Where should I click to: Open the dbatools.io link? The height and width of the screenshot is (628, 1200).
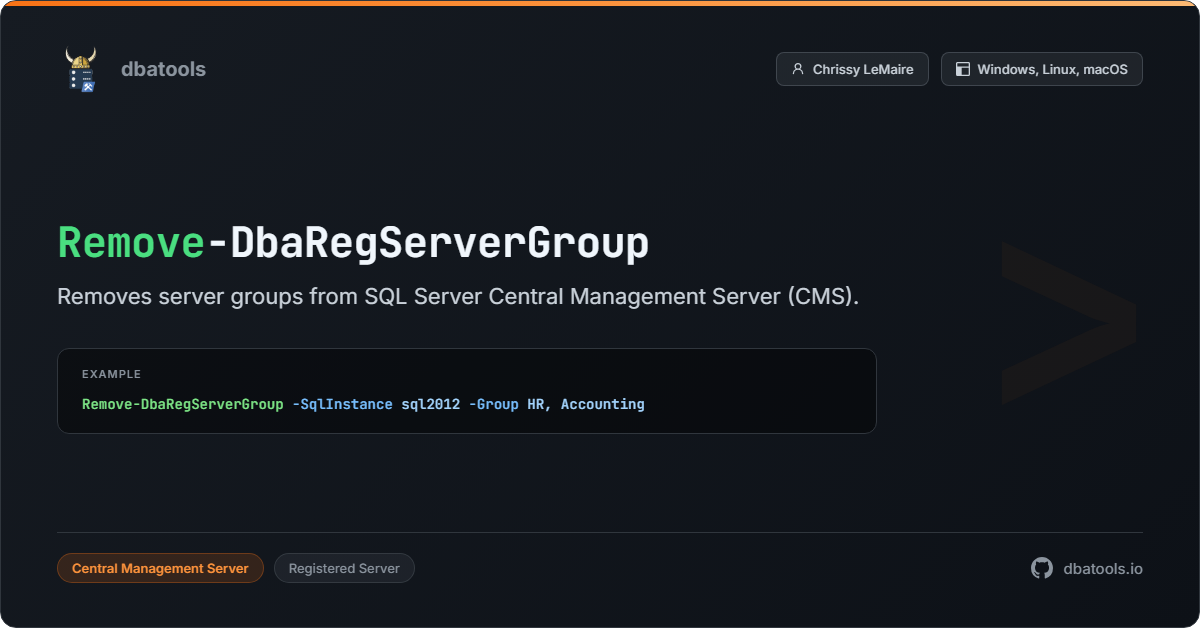coord(1102,568)
